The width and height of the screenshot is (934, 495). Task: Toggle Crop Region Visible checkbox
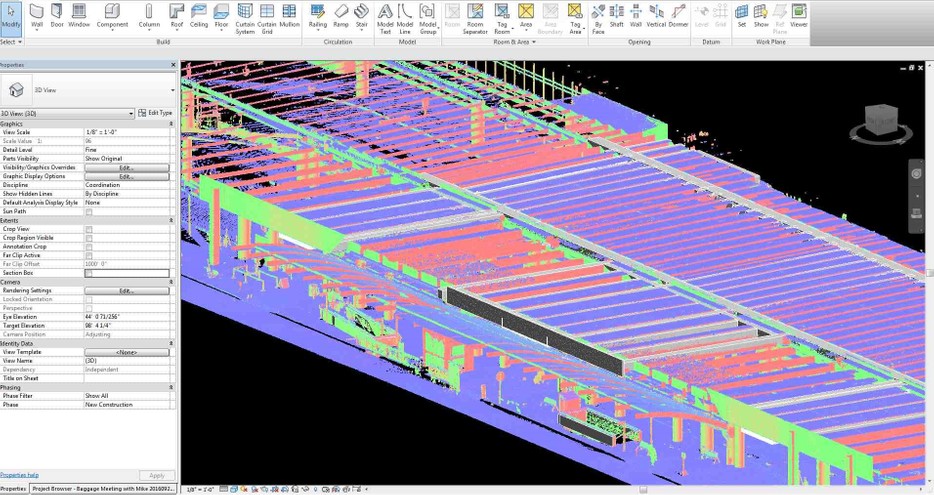pos(89,238)
